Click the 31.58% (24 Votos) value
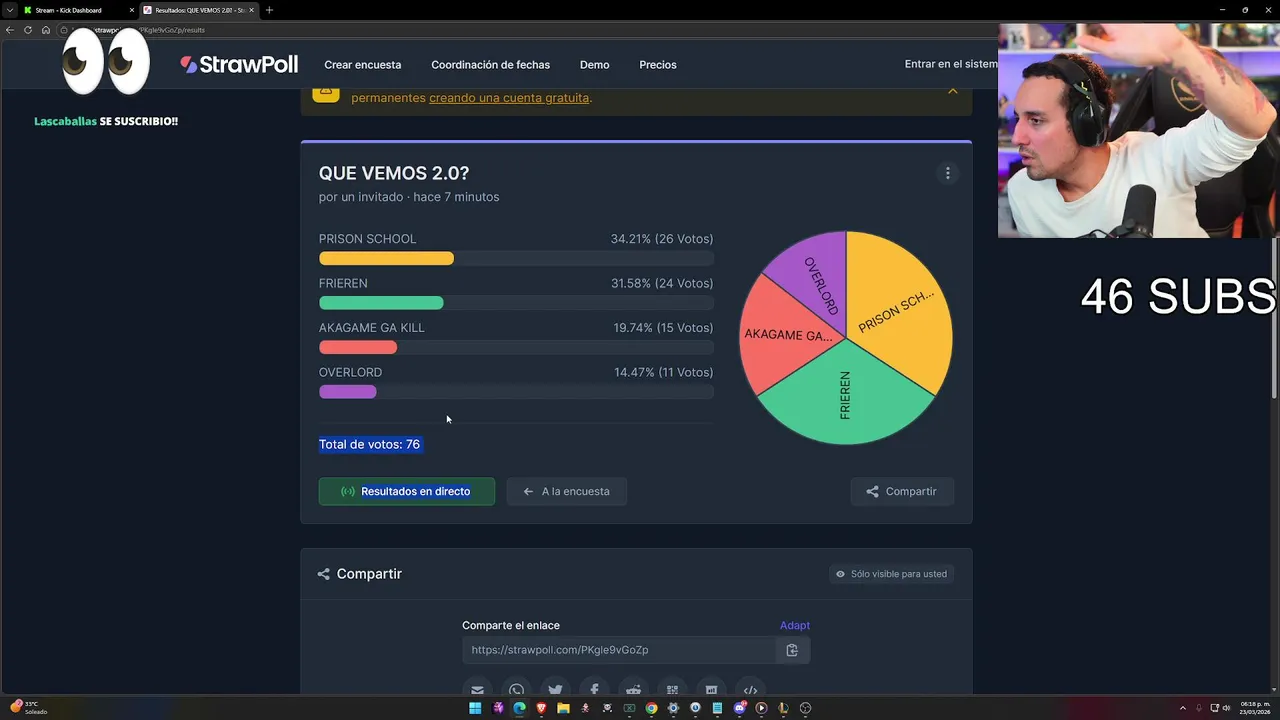1280x720 pixels. (x=662, y=283)
